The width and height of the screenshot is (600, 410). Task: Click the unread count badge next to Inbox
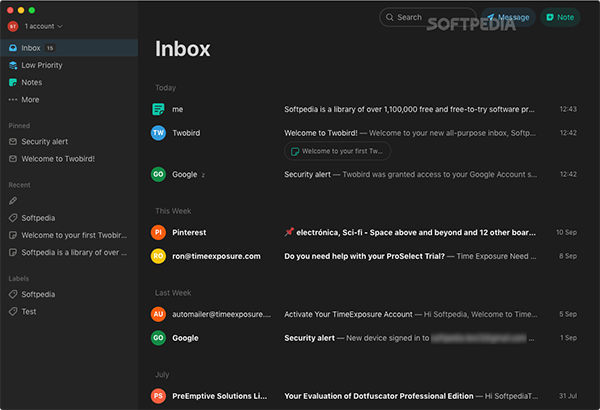(x=50, y=48)
